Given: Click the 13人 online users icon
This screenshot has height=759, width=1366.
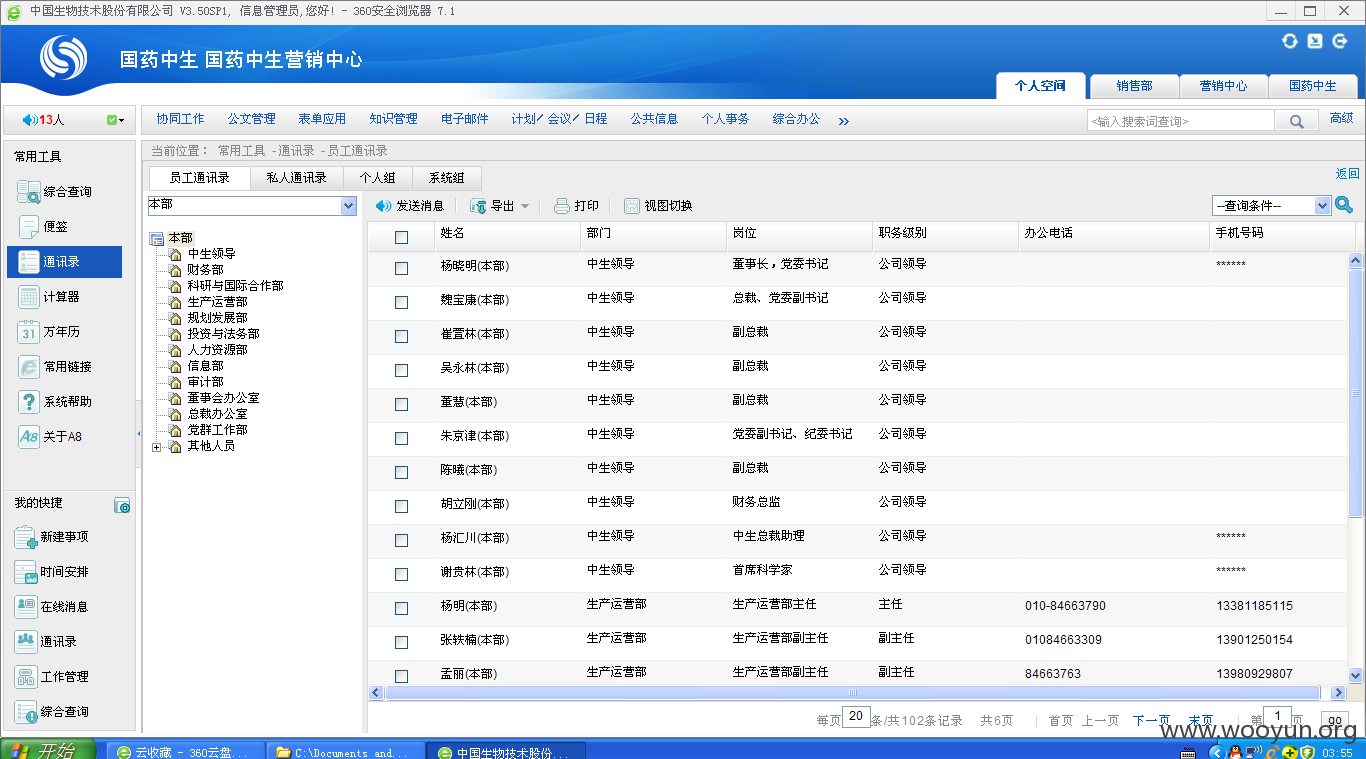Looking at the screenshot, I should (x=44, y=120).
